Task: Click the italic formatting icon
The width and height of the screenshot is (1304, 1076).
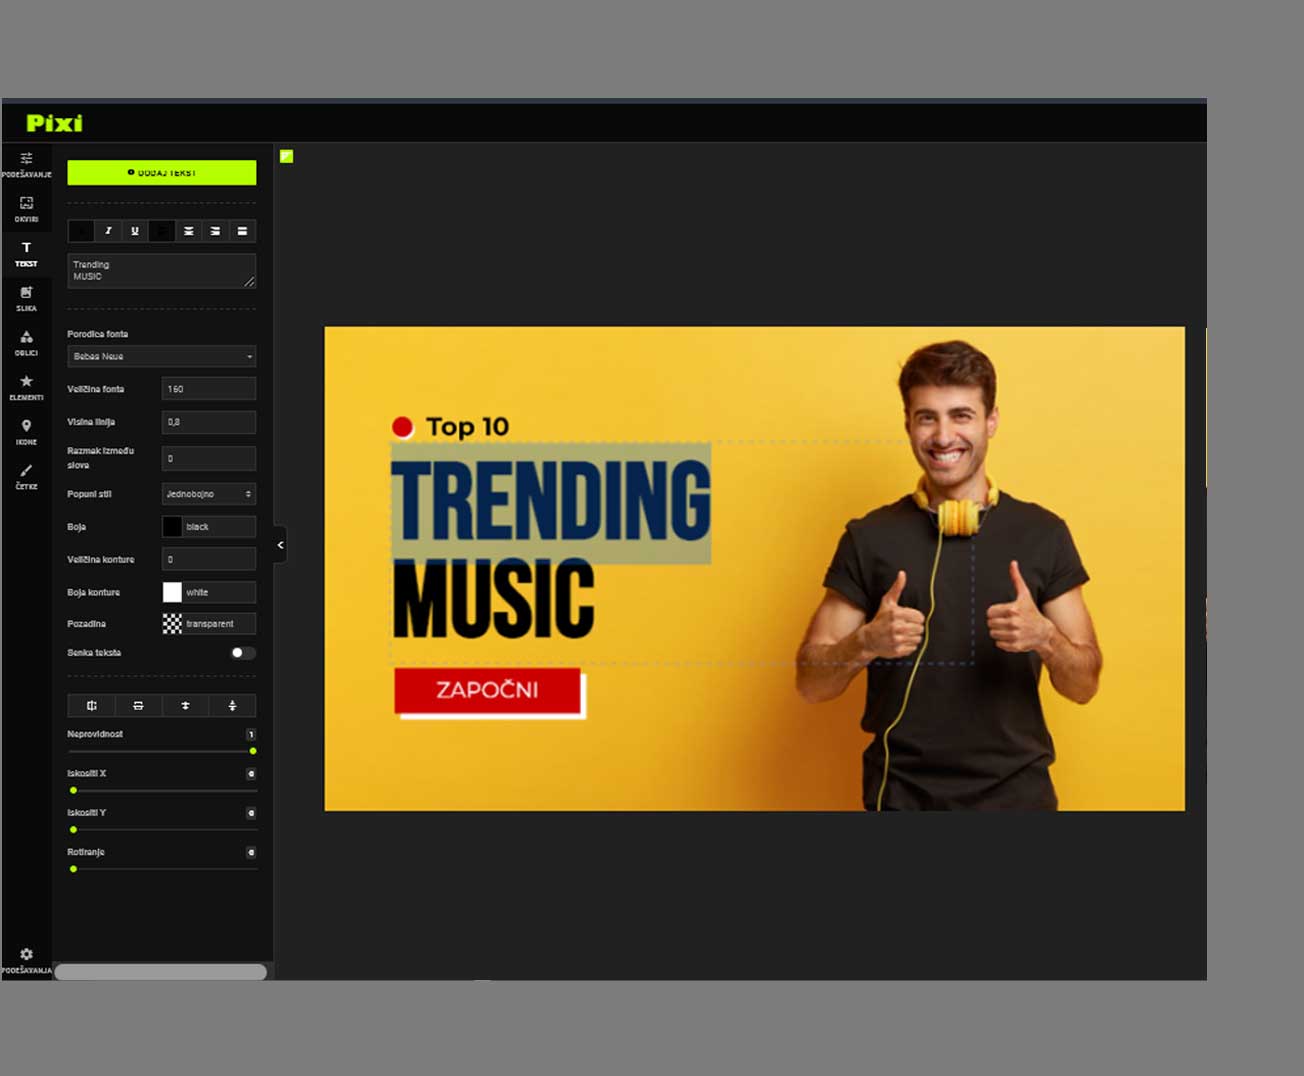Action: point(108,231)
